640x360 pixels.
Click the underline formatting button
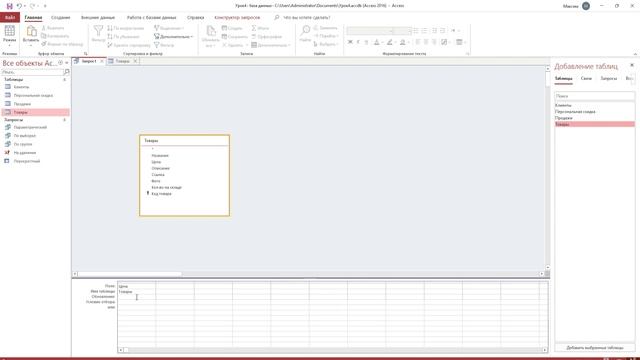click(366, 42)
